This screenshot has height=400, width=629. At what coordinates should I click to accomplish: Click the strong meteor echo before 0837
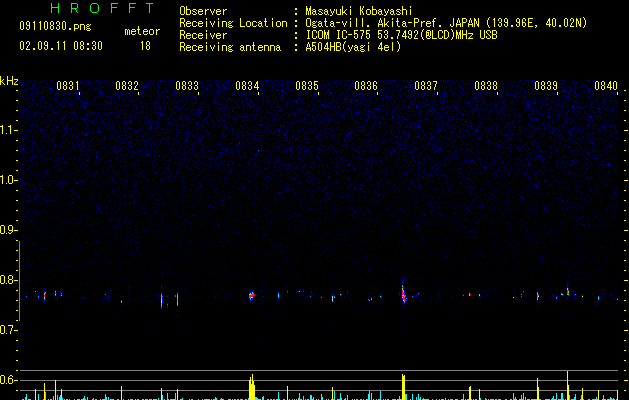[x=404, y=294]
